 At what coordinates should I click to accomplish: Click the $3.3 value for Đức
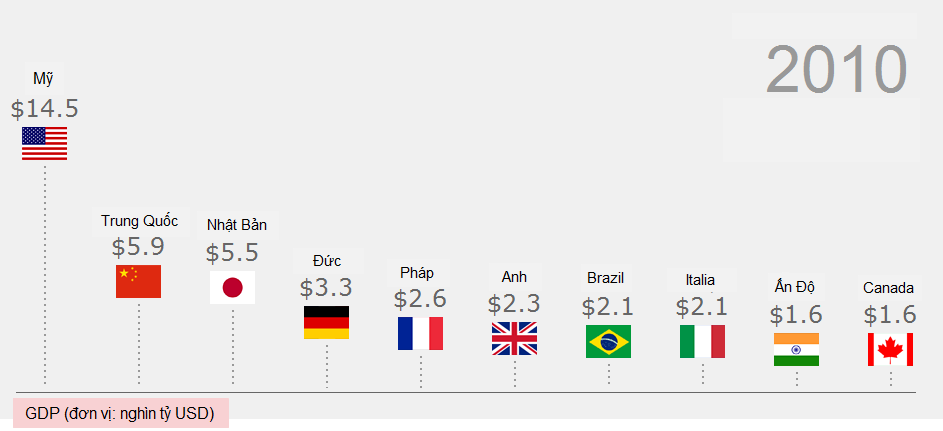(x=326, y=288)
